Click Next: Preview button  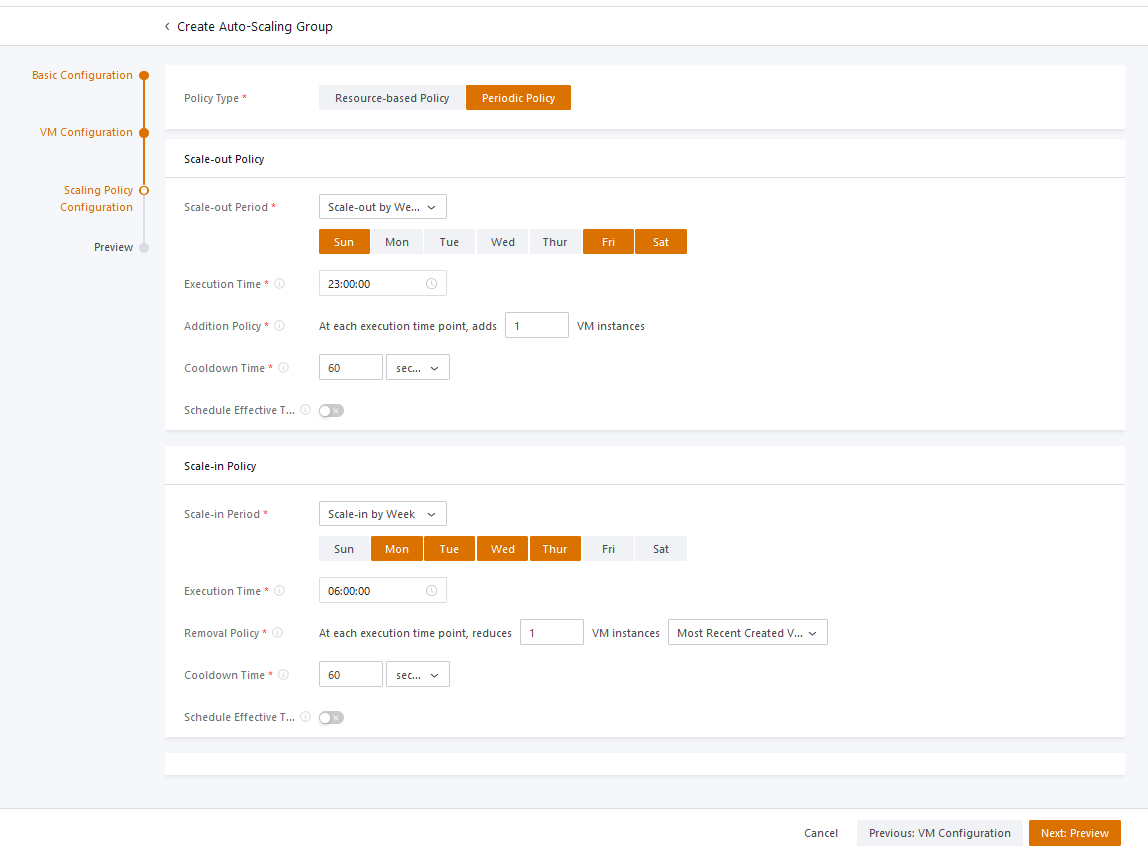coord(1074,833)
